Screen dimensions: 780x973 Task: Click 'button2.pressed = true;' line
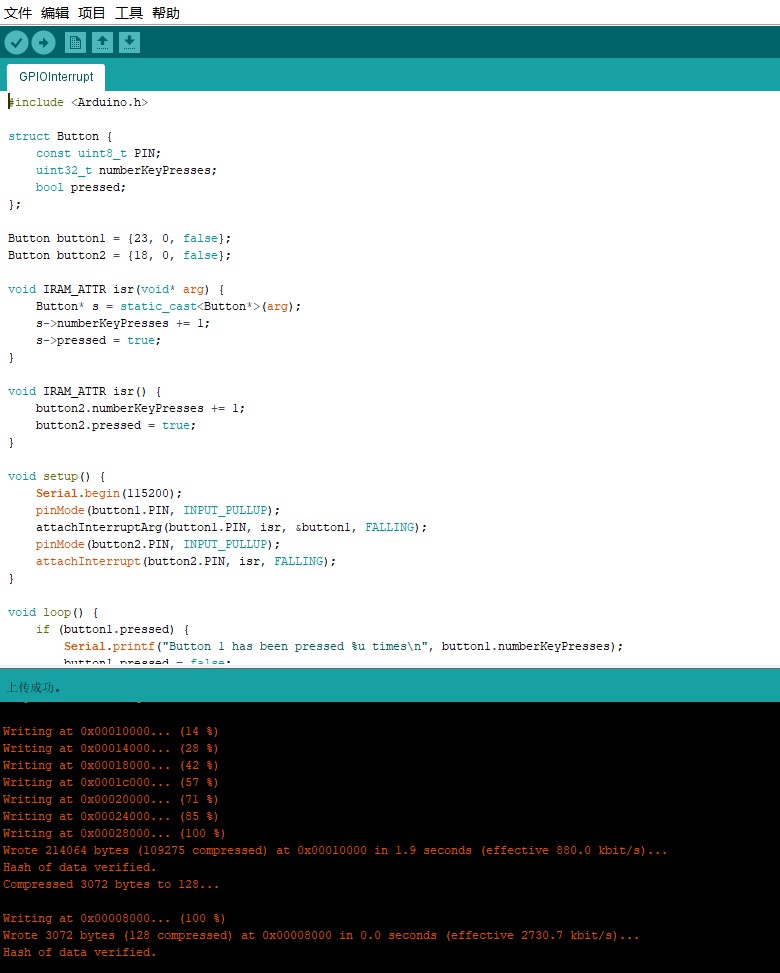(x=115, y=425)
